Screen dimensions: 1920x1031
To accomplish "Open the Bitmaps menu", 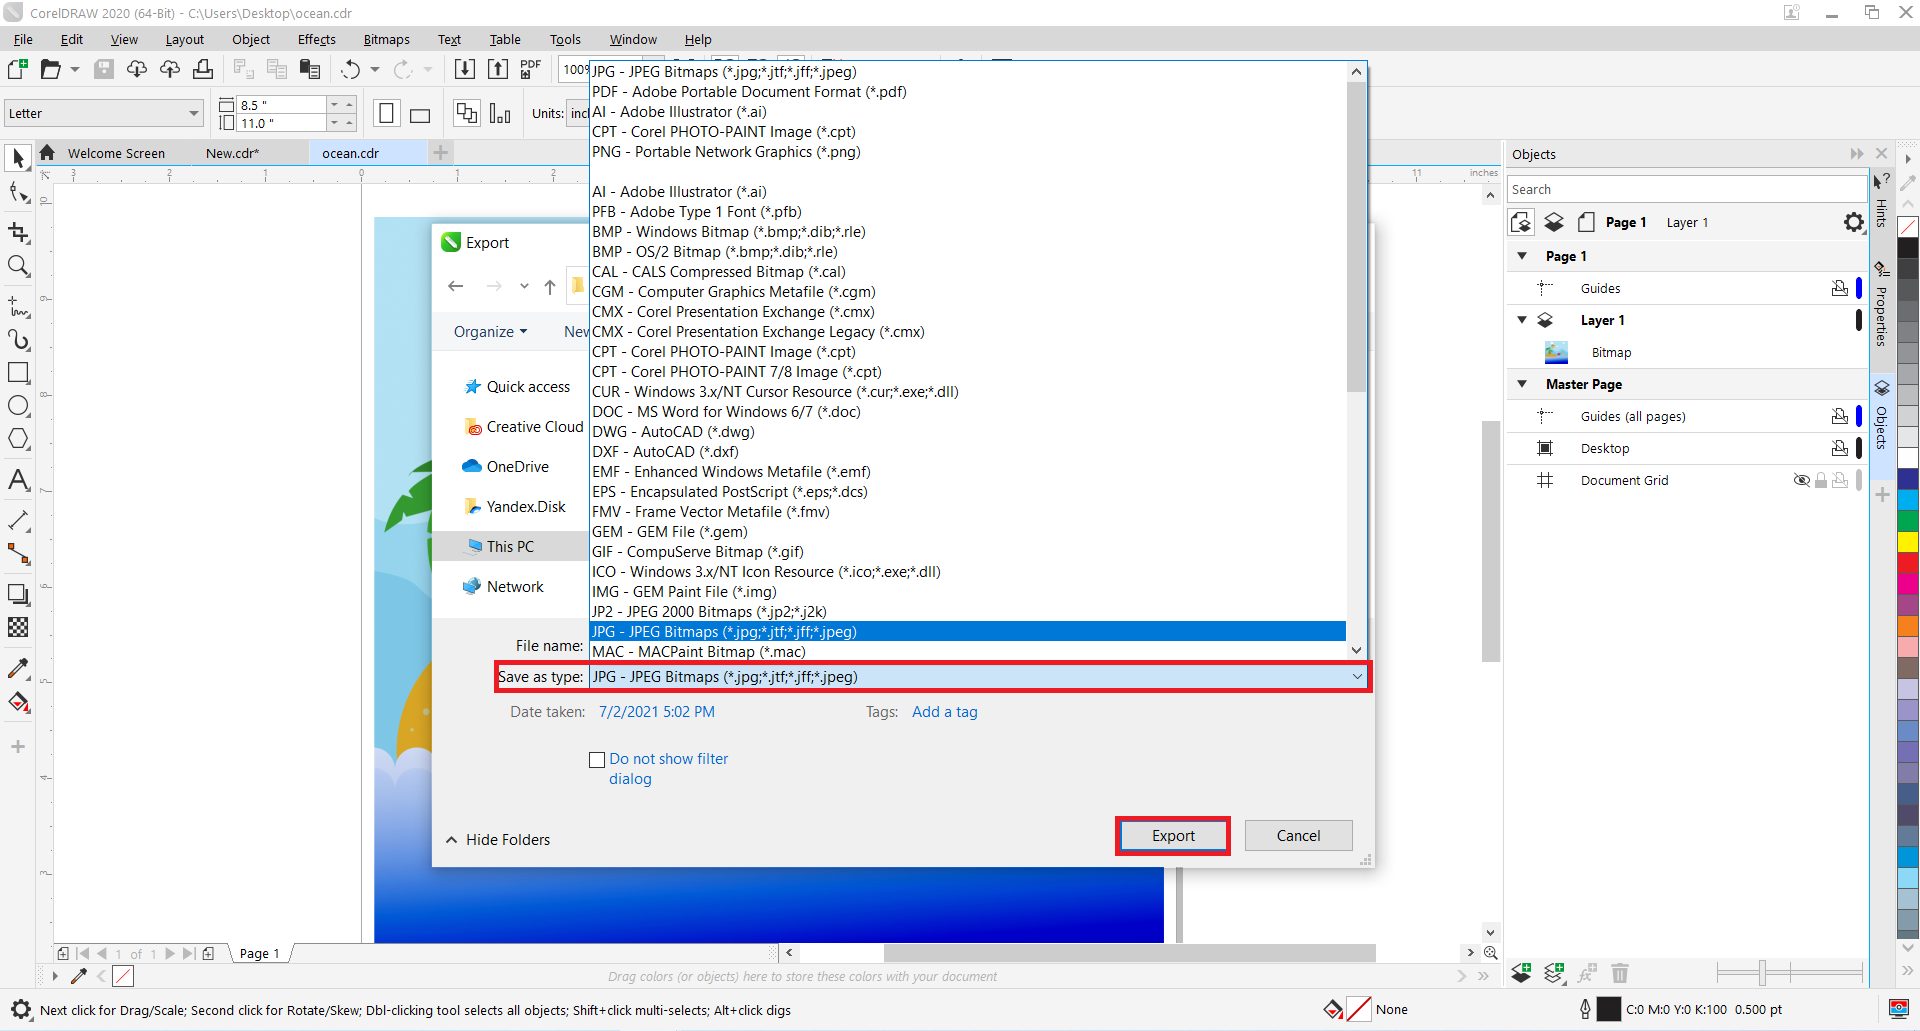I will tap(386, 40).
